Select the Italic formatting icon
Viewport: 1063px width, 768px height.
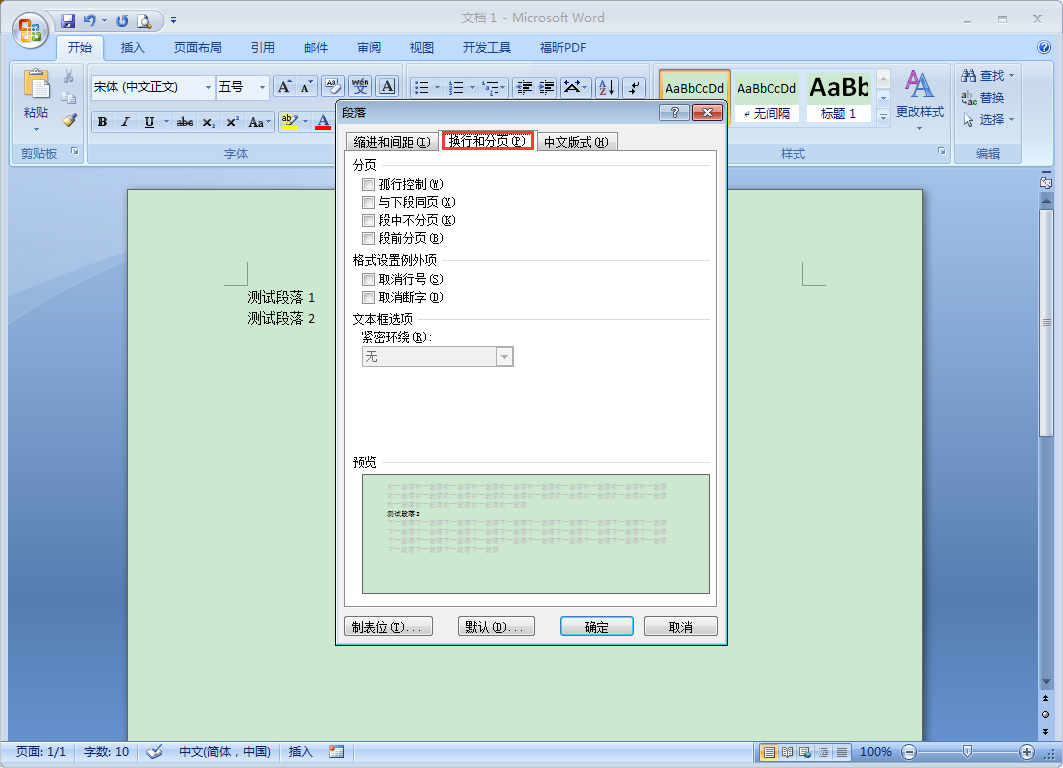[125, 121]
